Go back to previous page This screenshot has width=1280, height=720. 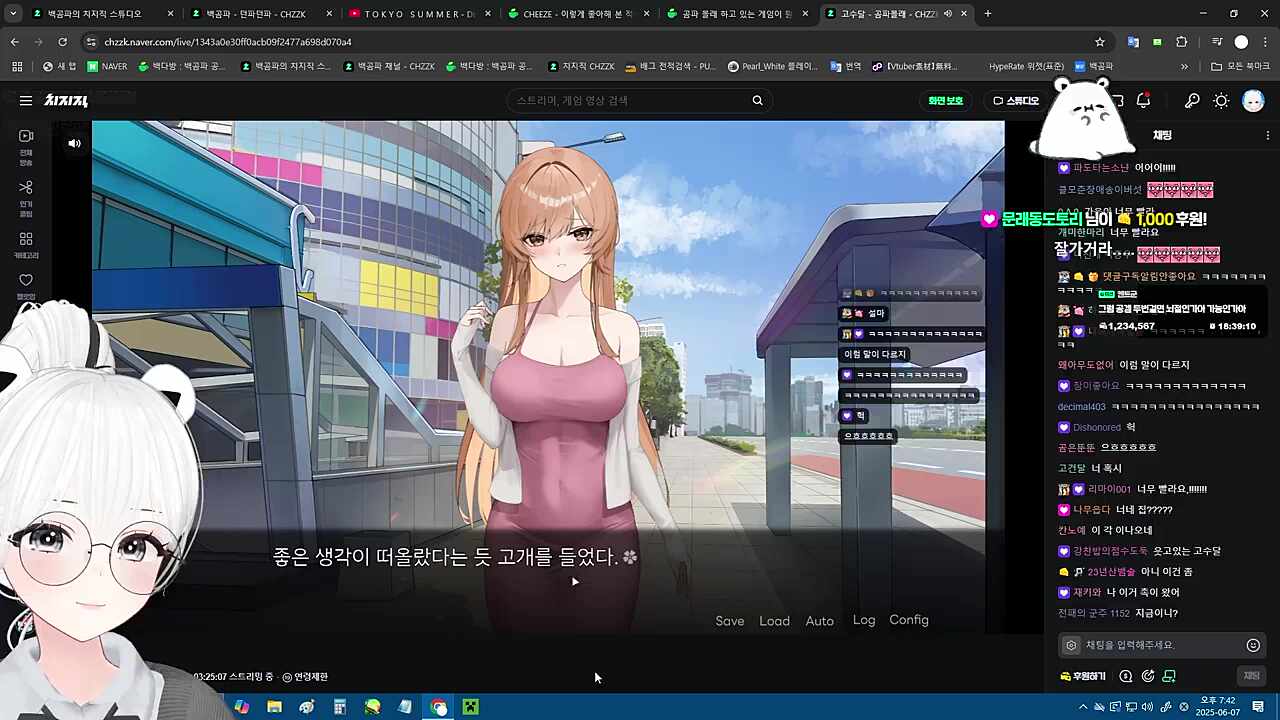(14, 42)
